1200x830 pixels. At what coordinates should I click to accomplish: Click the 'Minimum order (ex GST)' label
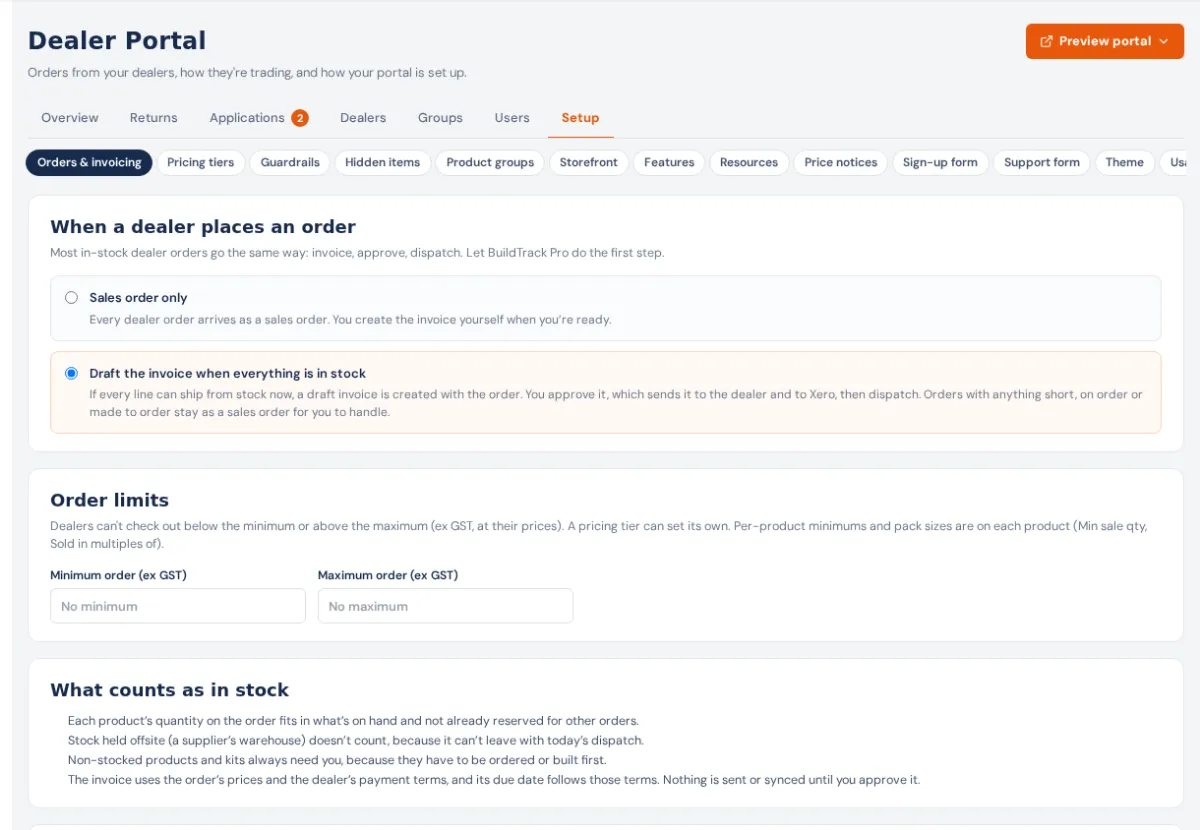pyautogui.click(x=119, y=575)
